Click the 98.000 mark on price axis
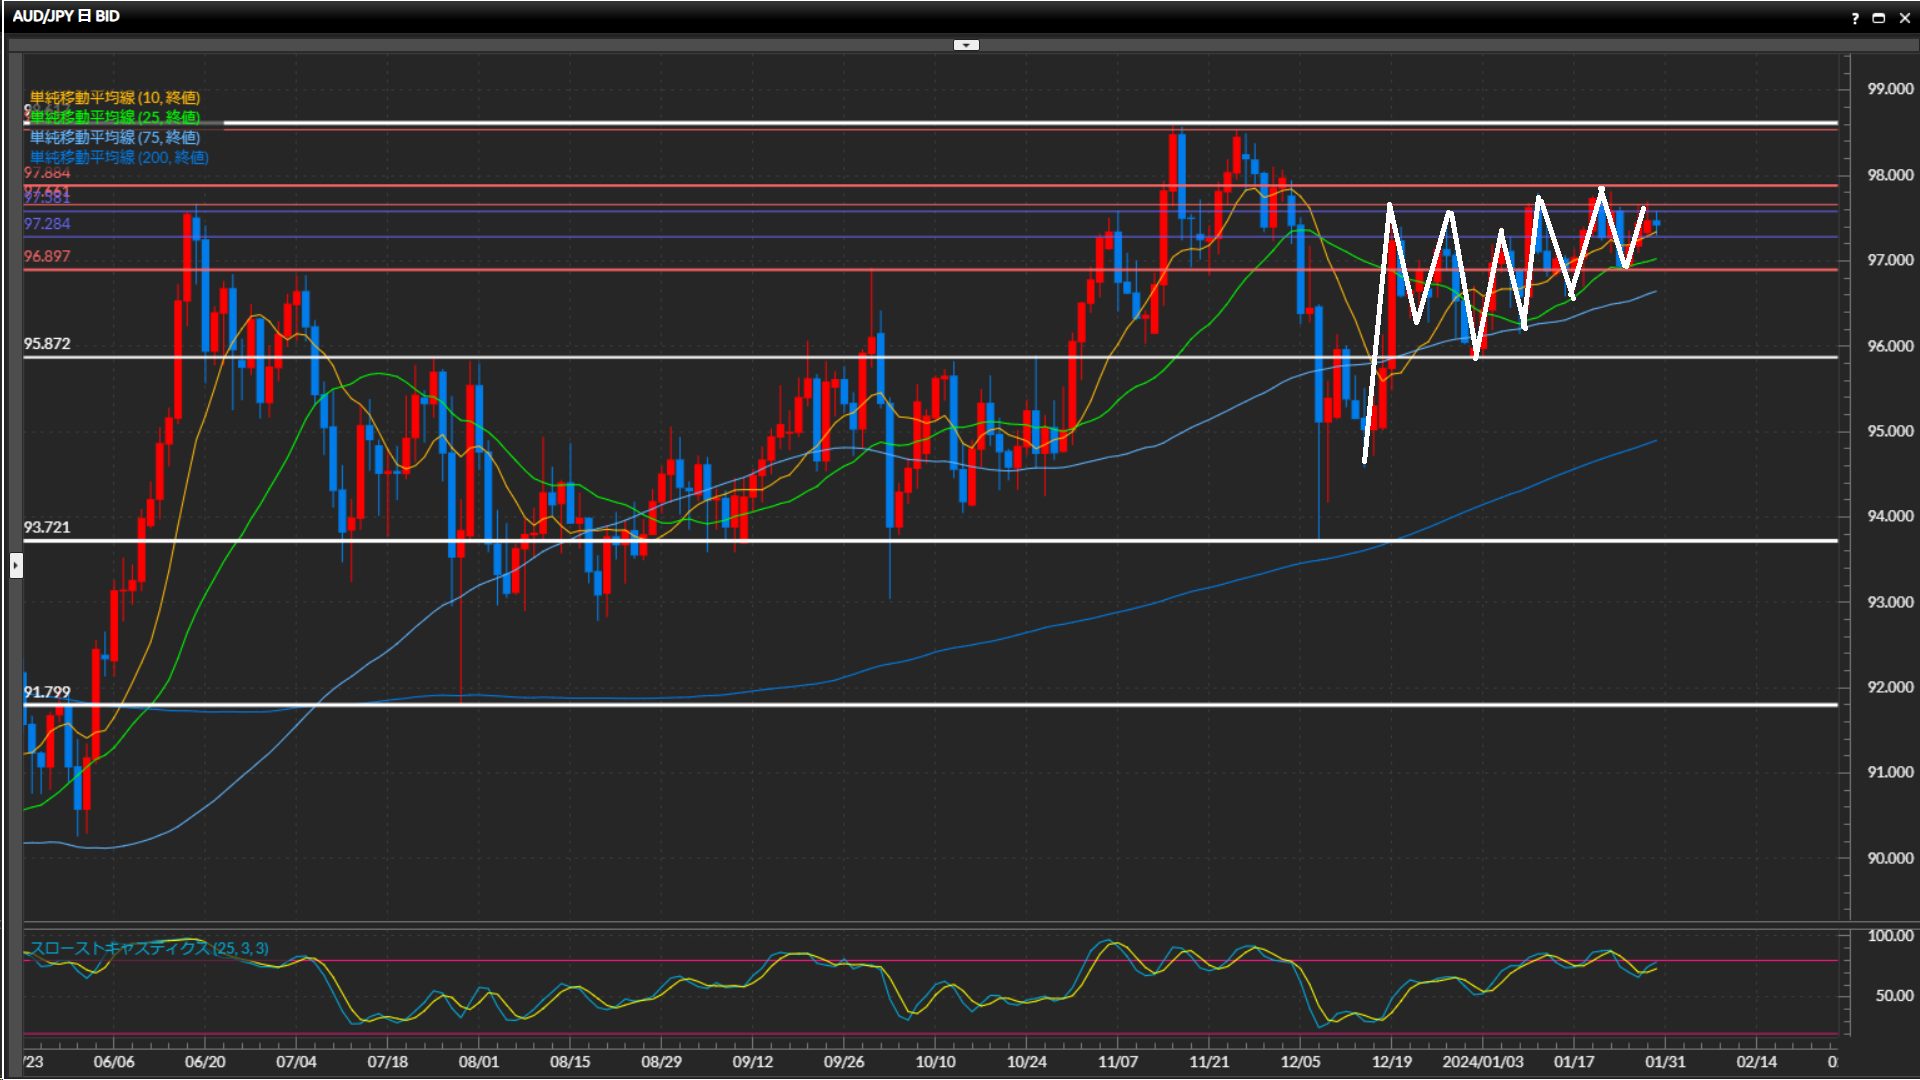The image size is (1920, 1080). point(1889,175)
